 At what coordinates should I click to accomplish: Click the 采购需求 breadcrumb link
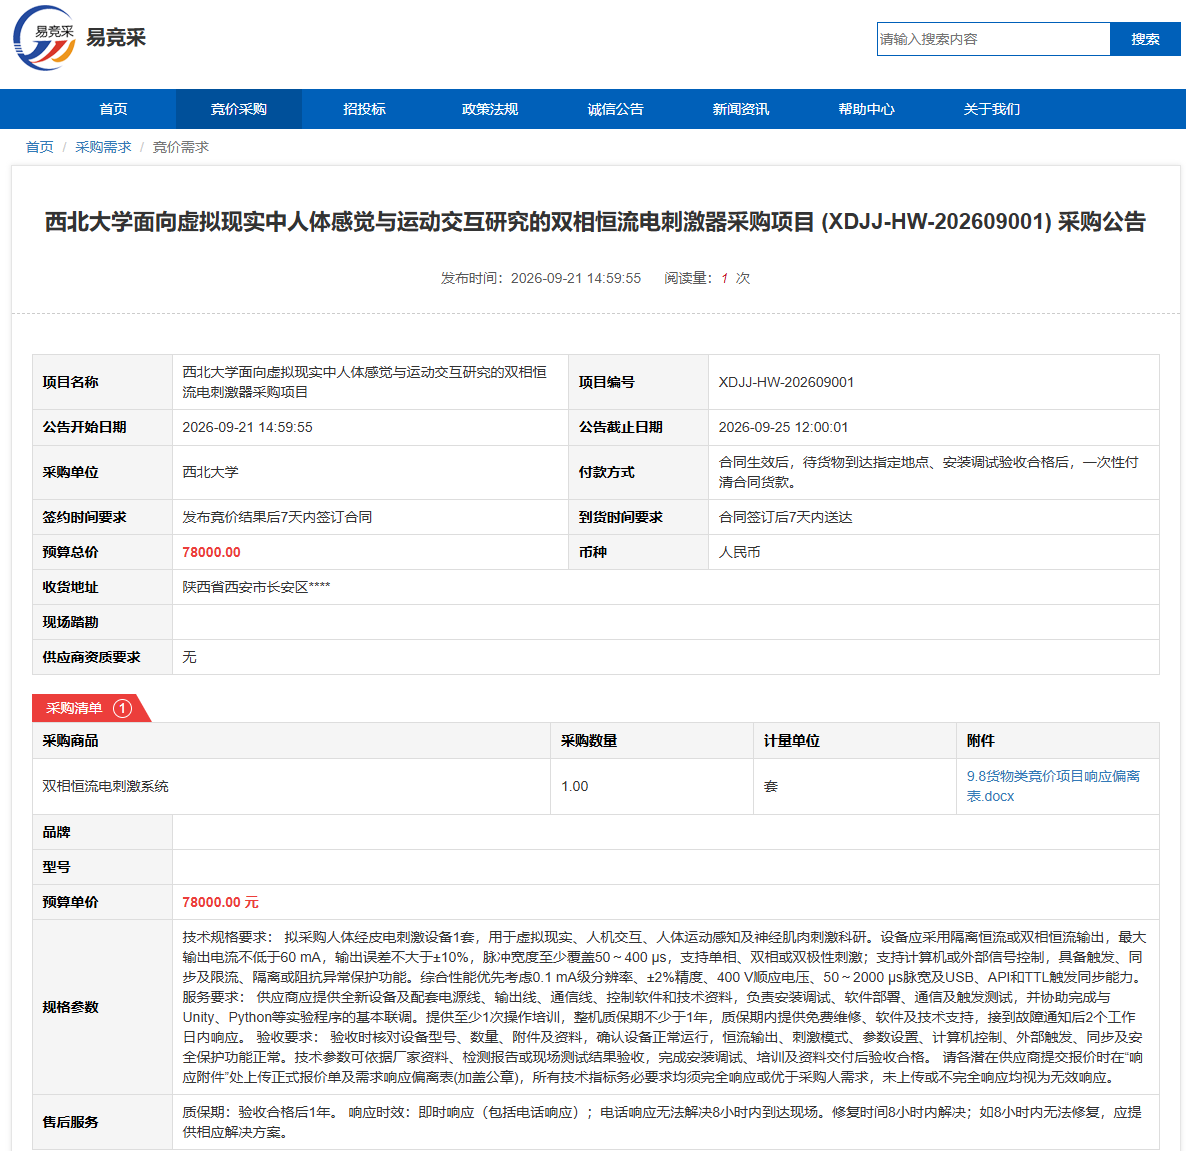(x=103, y=147)
